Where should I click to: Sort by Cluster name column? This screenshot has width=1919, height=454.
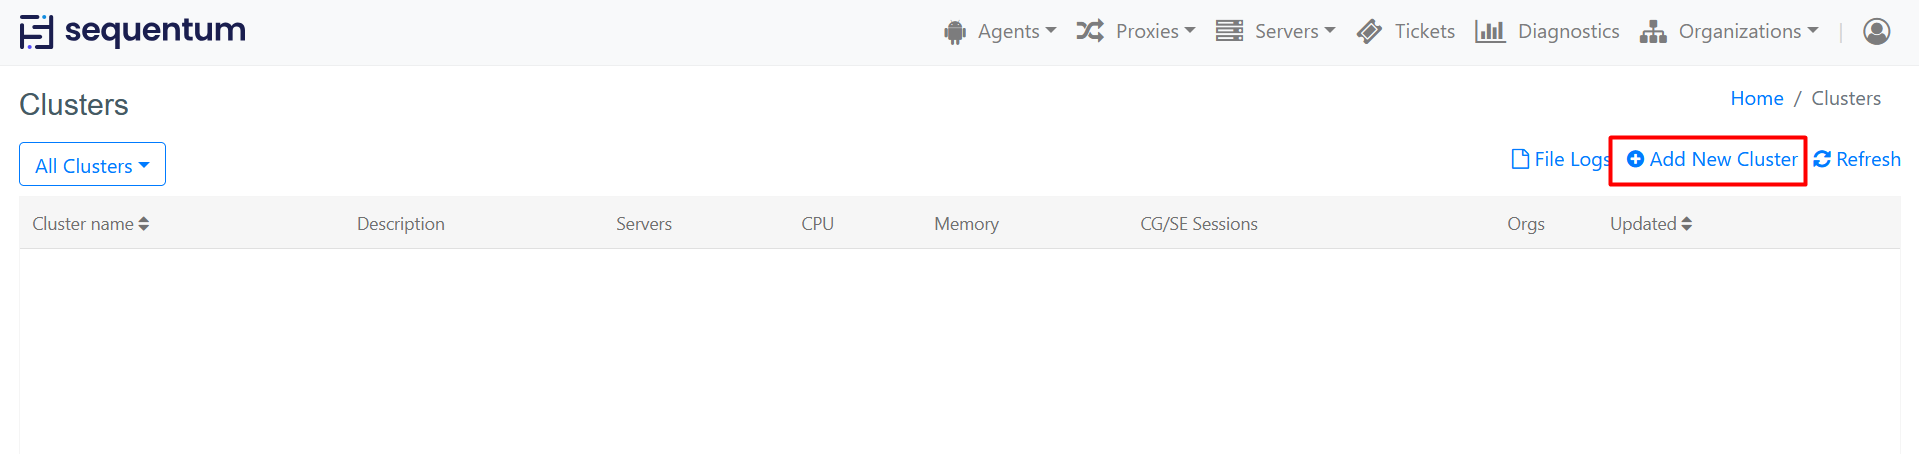(x=91, y=224)
